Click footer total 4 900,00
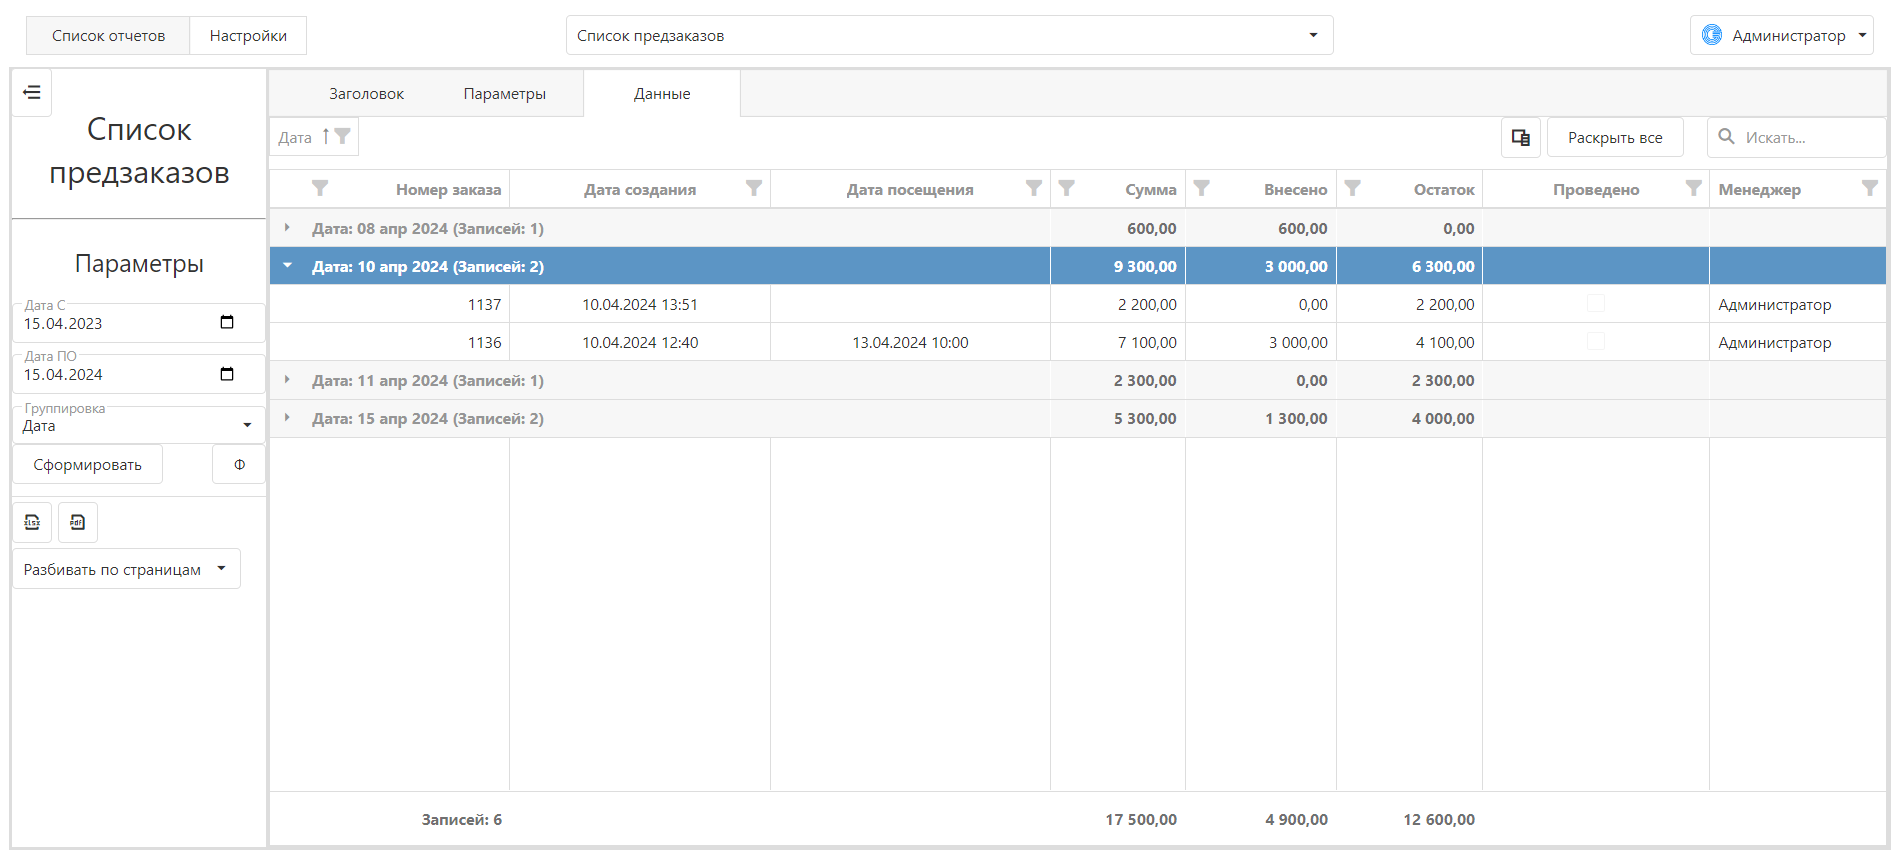Viewport: 1895px width, 855px height. point(1296,819)
